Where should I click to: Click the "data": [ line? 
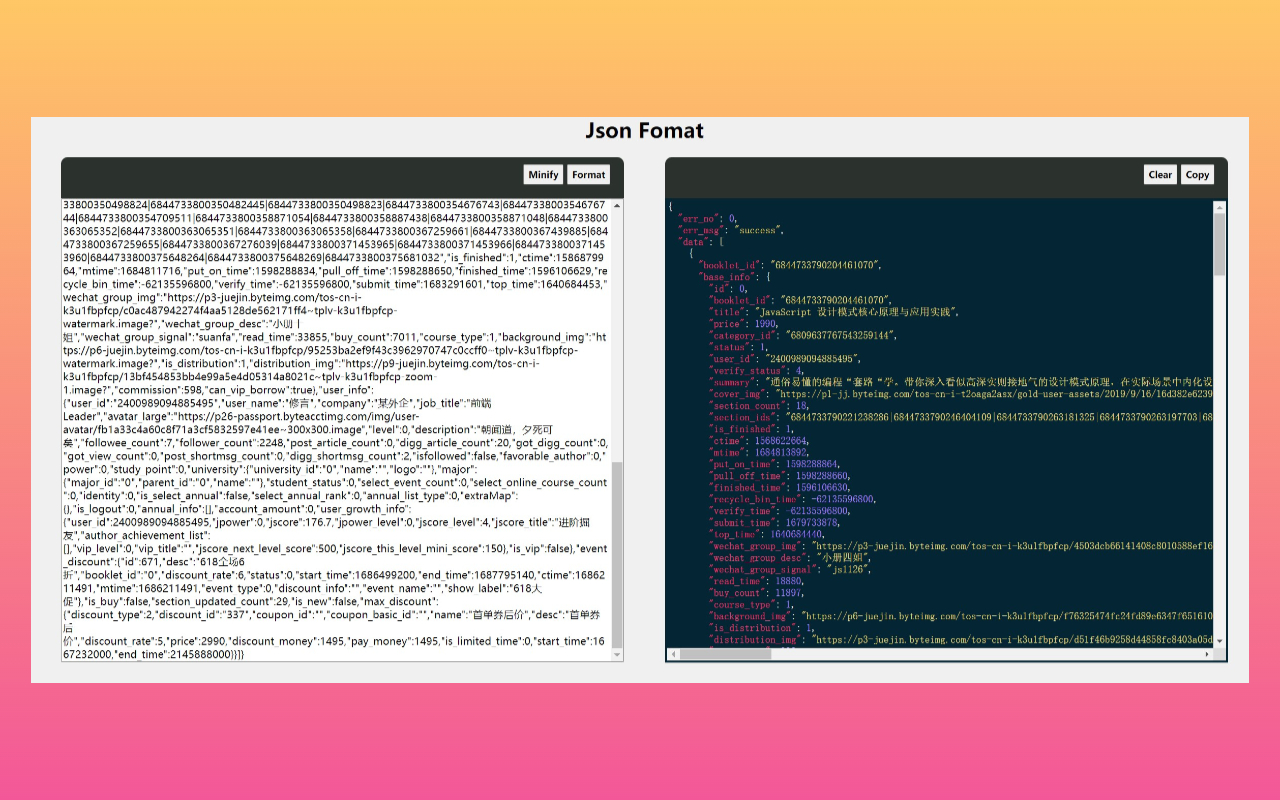pyautogui.click(x=701, y=241)
